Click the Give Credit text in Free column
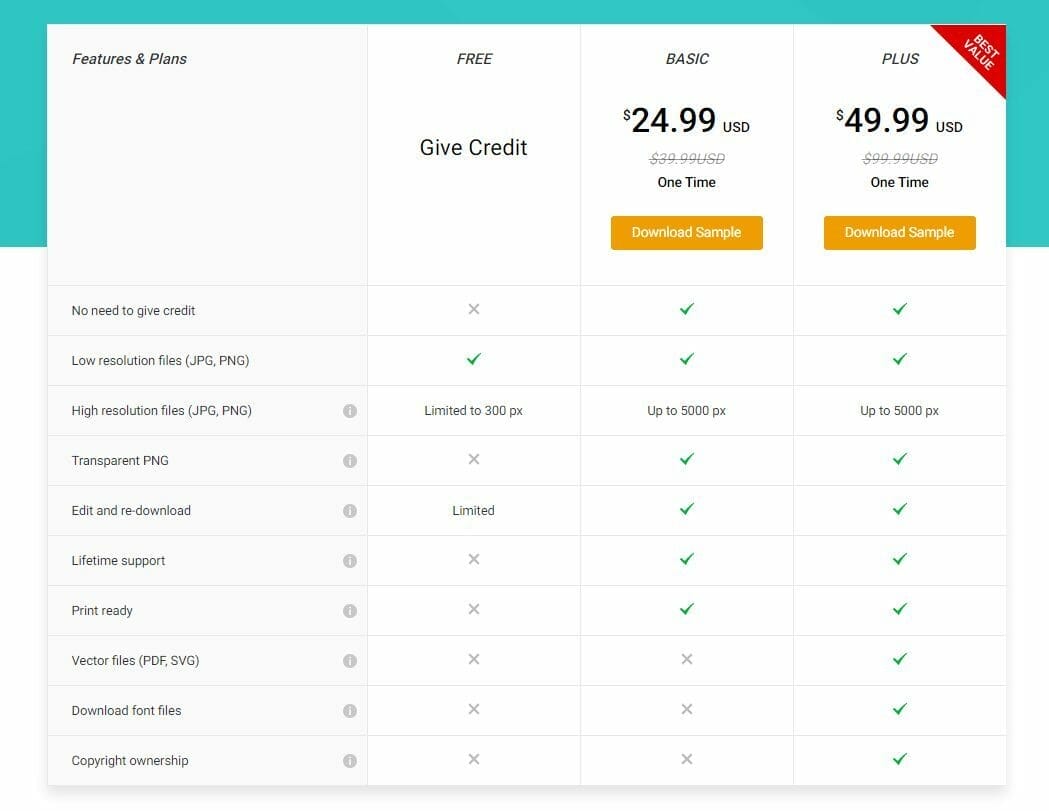Viewport: 1049px width, 811px height. 473,147
